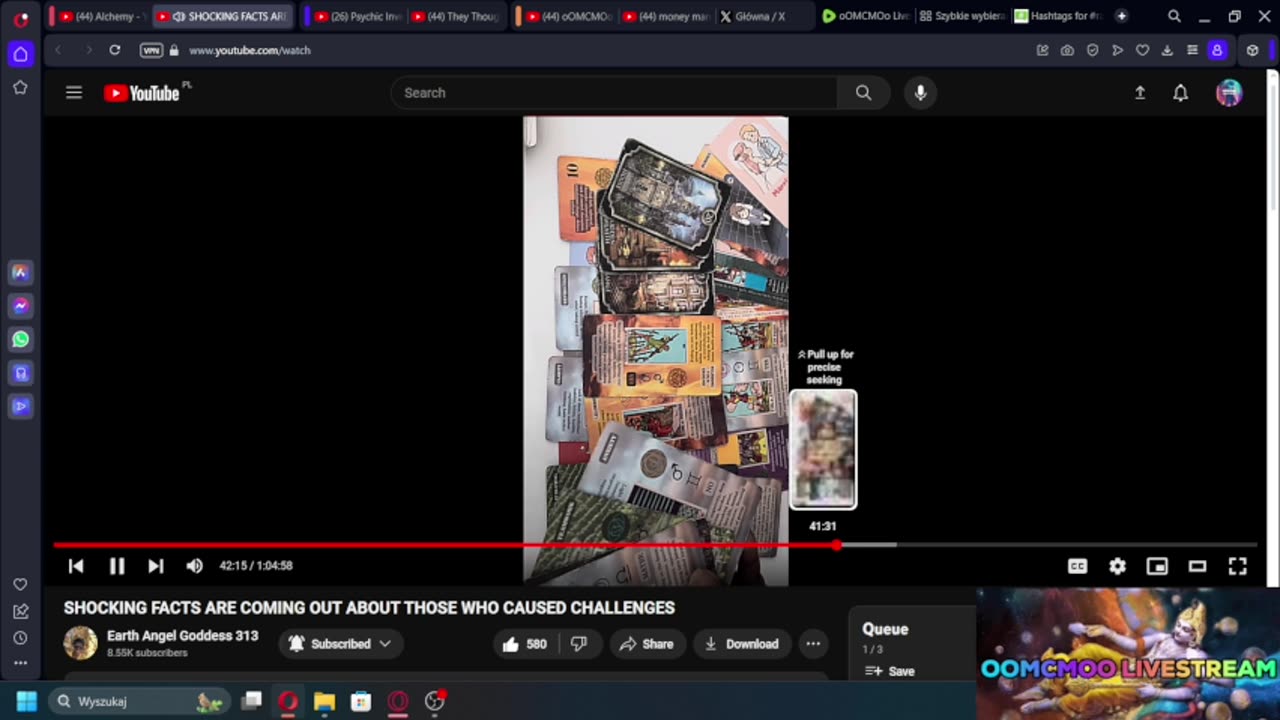Open the Opera sidebar home icon
This screenshot has height=720, width=1280.
coord(20,53)
